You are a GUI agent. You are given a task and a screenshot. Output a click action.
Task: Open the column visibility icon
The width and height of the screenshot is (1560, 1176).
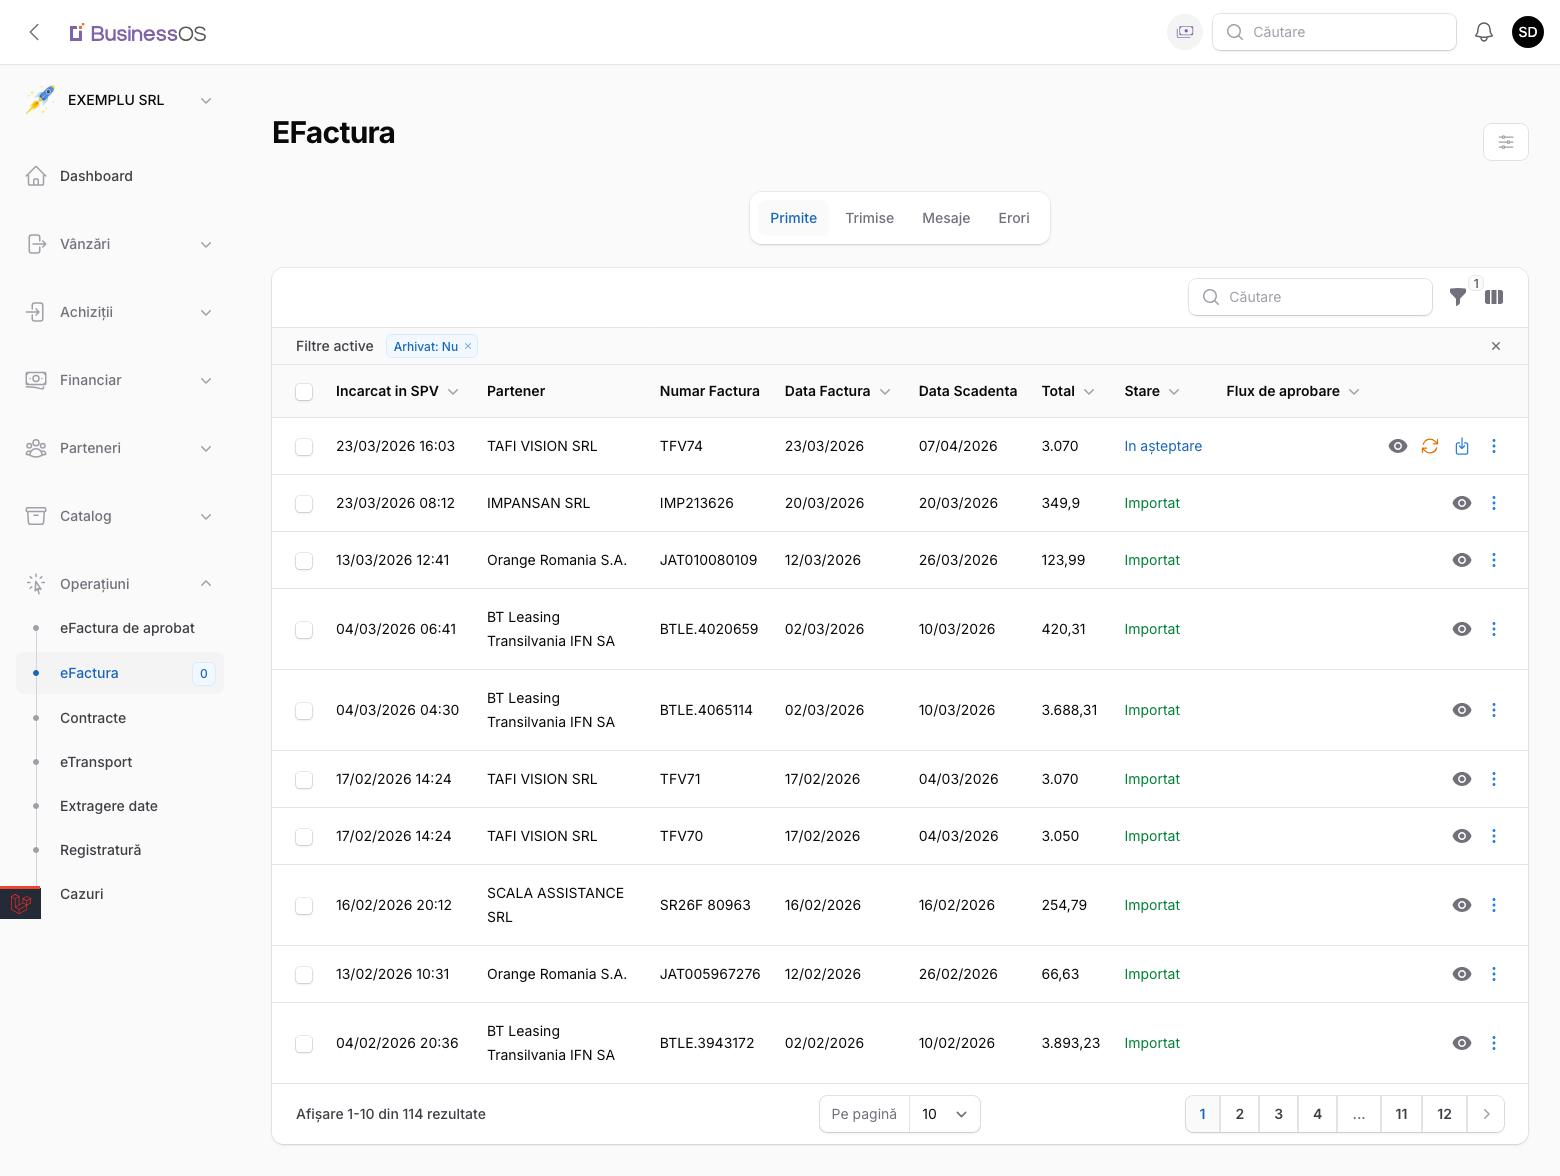click(x=1494, y=297)
